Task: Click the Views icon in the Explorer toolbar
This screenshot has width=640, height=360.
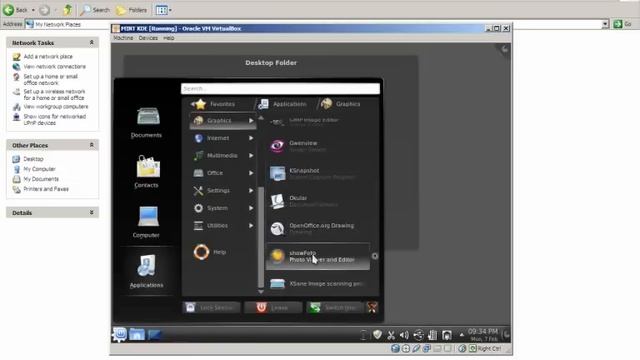Action: coord(163,10)
